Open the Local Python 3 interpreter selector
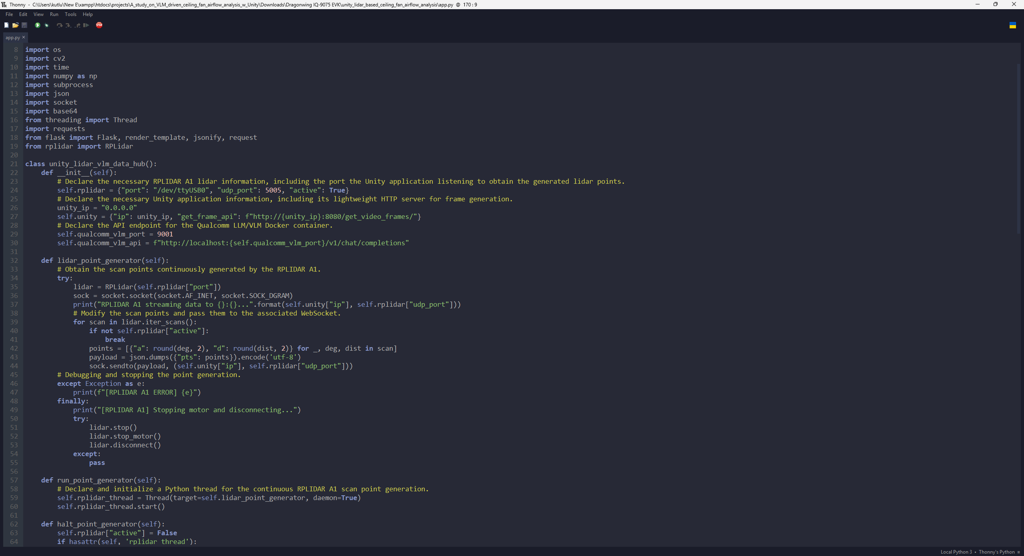Viewport: 1024px width, 556px height. [x=980, y=552]
